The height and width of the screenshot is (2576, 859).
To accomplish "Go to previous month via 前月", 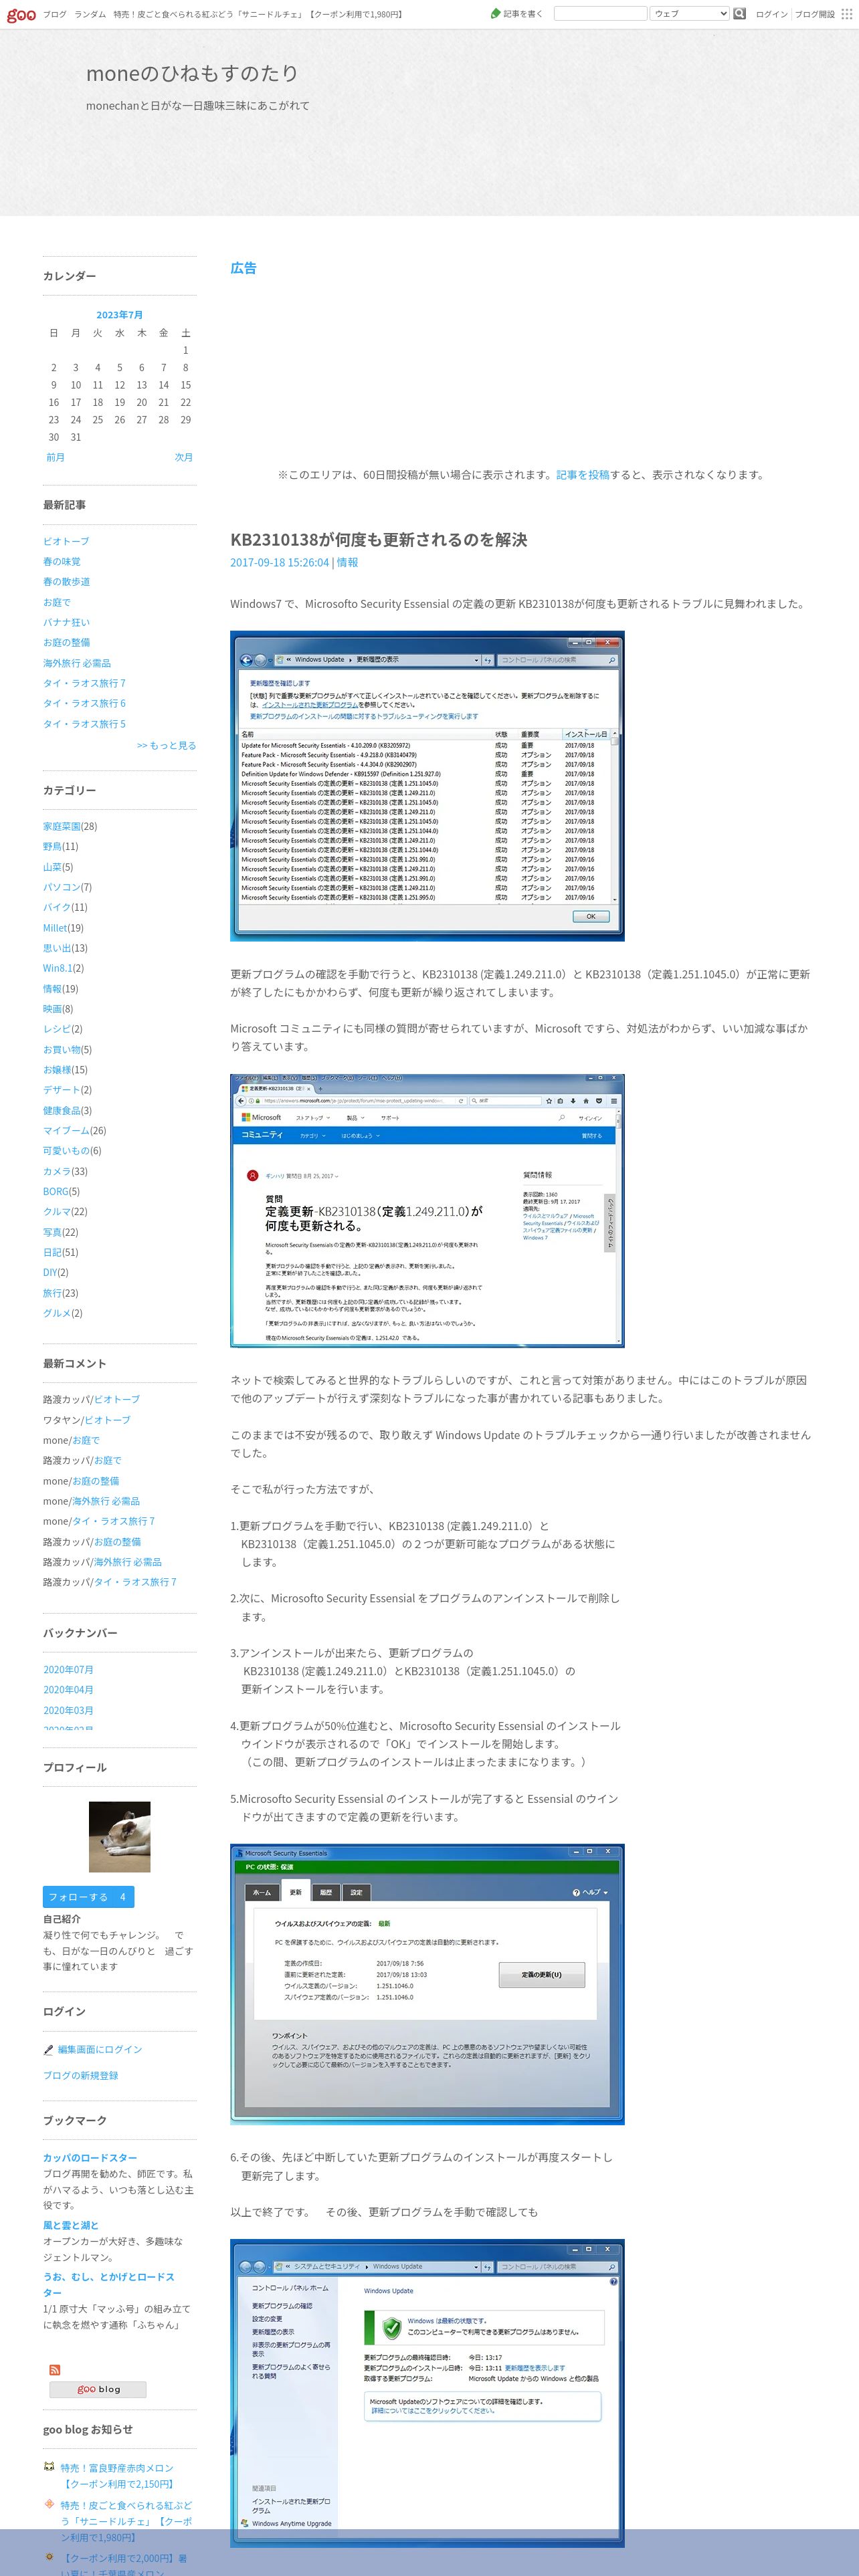I will tap(55, 457).
